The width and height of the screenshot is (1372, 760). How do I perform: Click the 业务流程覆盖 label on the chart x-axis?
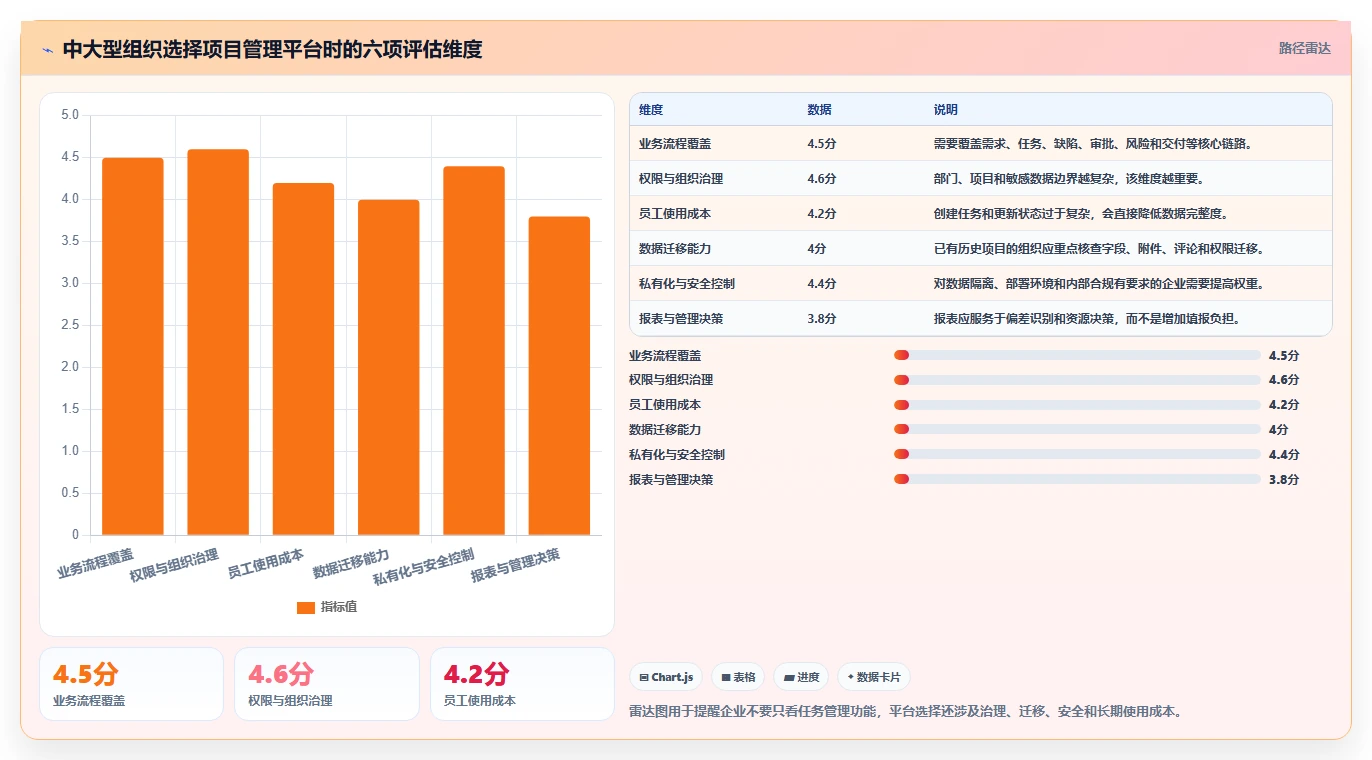pos(95,563)
